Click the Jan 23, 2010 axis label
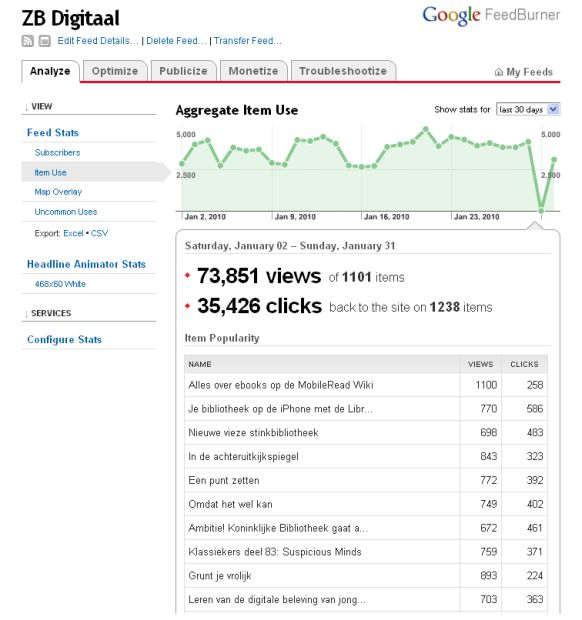The image size is (582, 620). 476,217
